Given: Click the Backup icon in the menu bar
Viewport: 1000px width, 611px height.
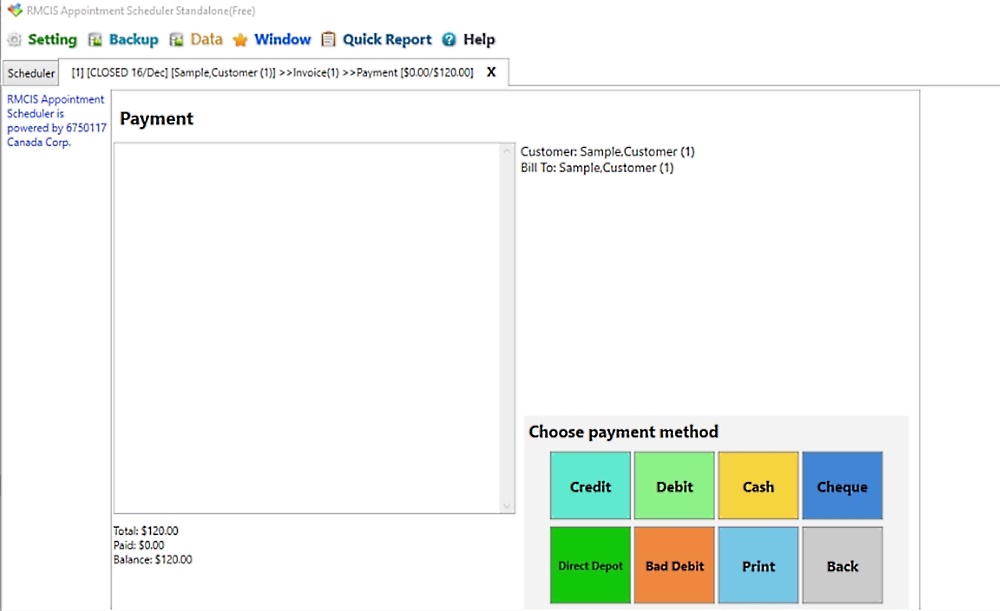Looking at the screenshot, I should pyautogui.click(x=95, y=40).
